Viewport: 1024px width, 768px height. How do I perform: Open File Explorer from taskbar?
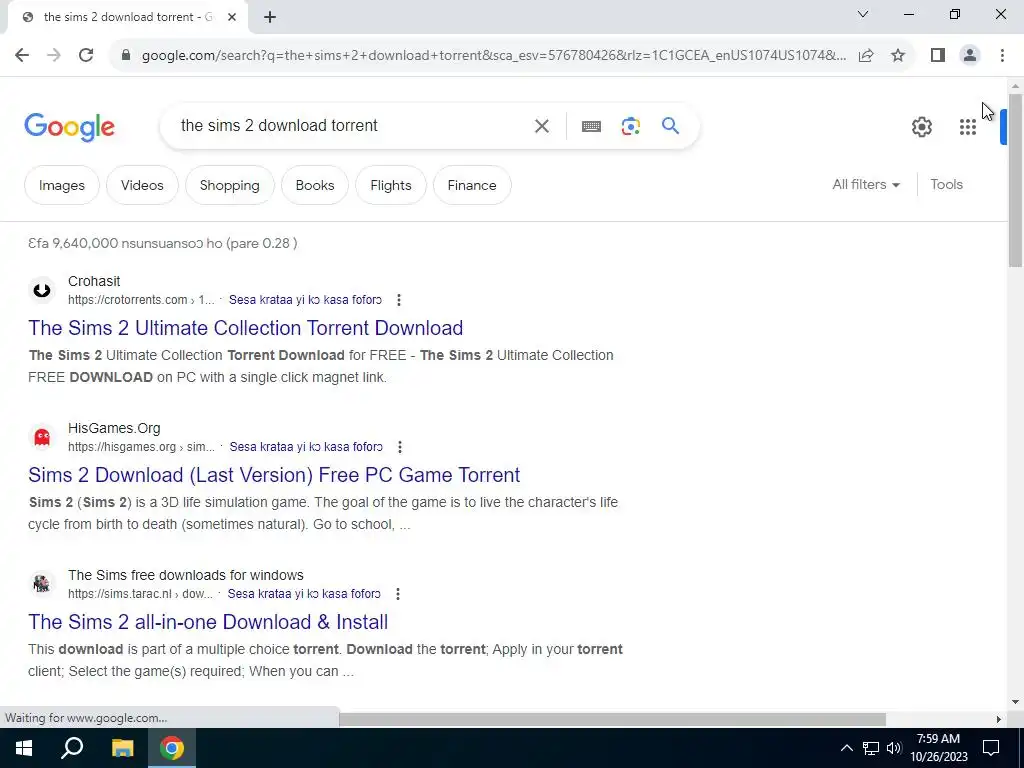pos(122,748)
